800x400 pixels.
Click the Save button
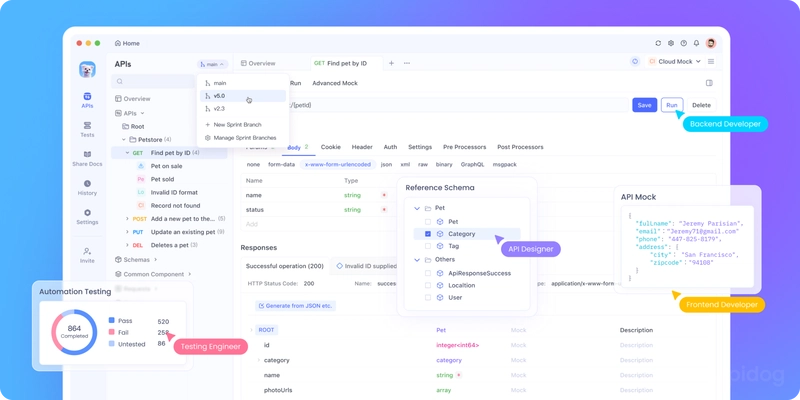(x=644, y=105)
